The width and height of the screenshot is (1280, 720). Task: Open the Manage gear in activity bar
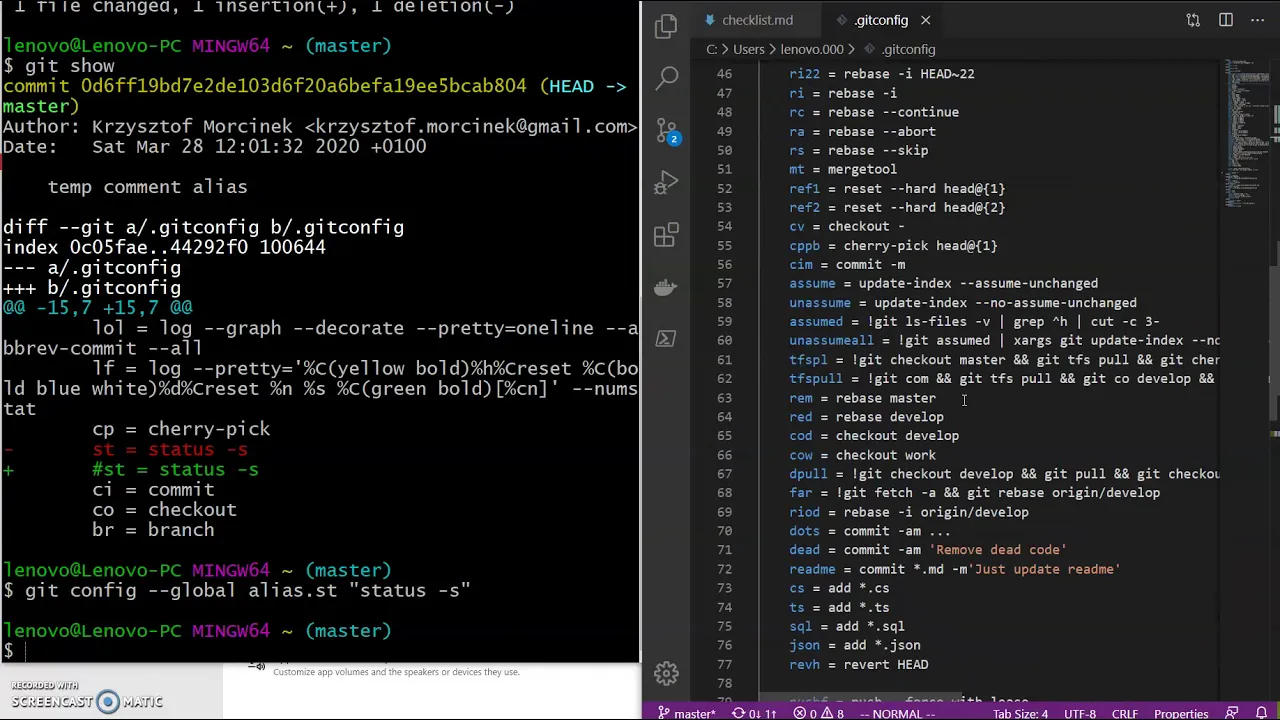click(x=666, y=673)
